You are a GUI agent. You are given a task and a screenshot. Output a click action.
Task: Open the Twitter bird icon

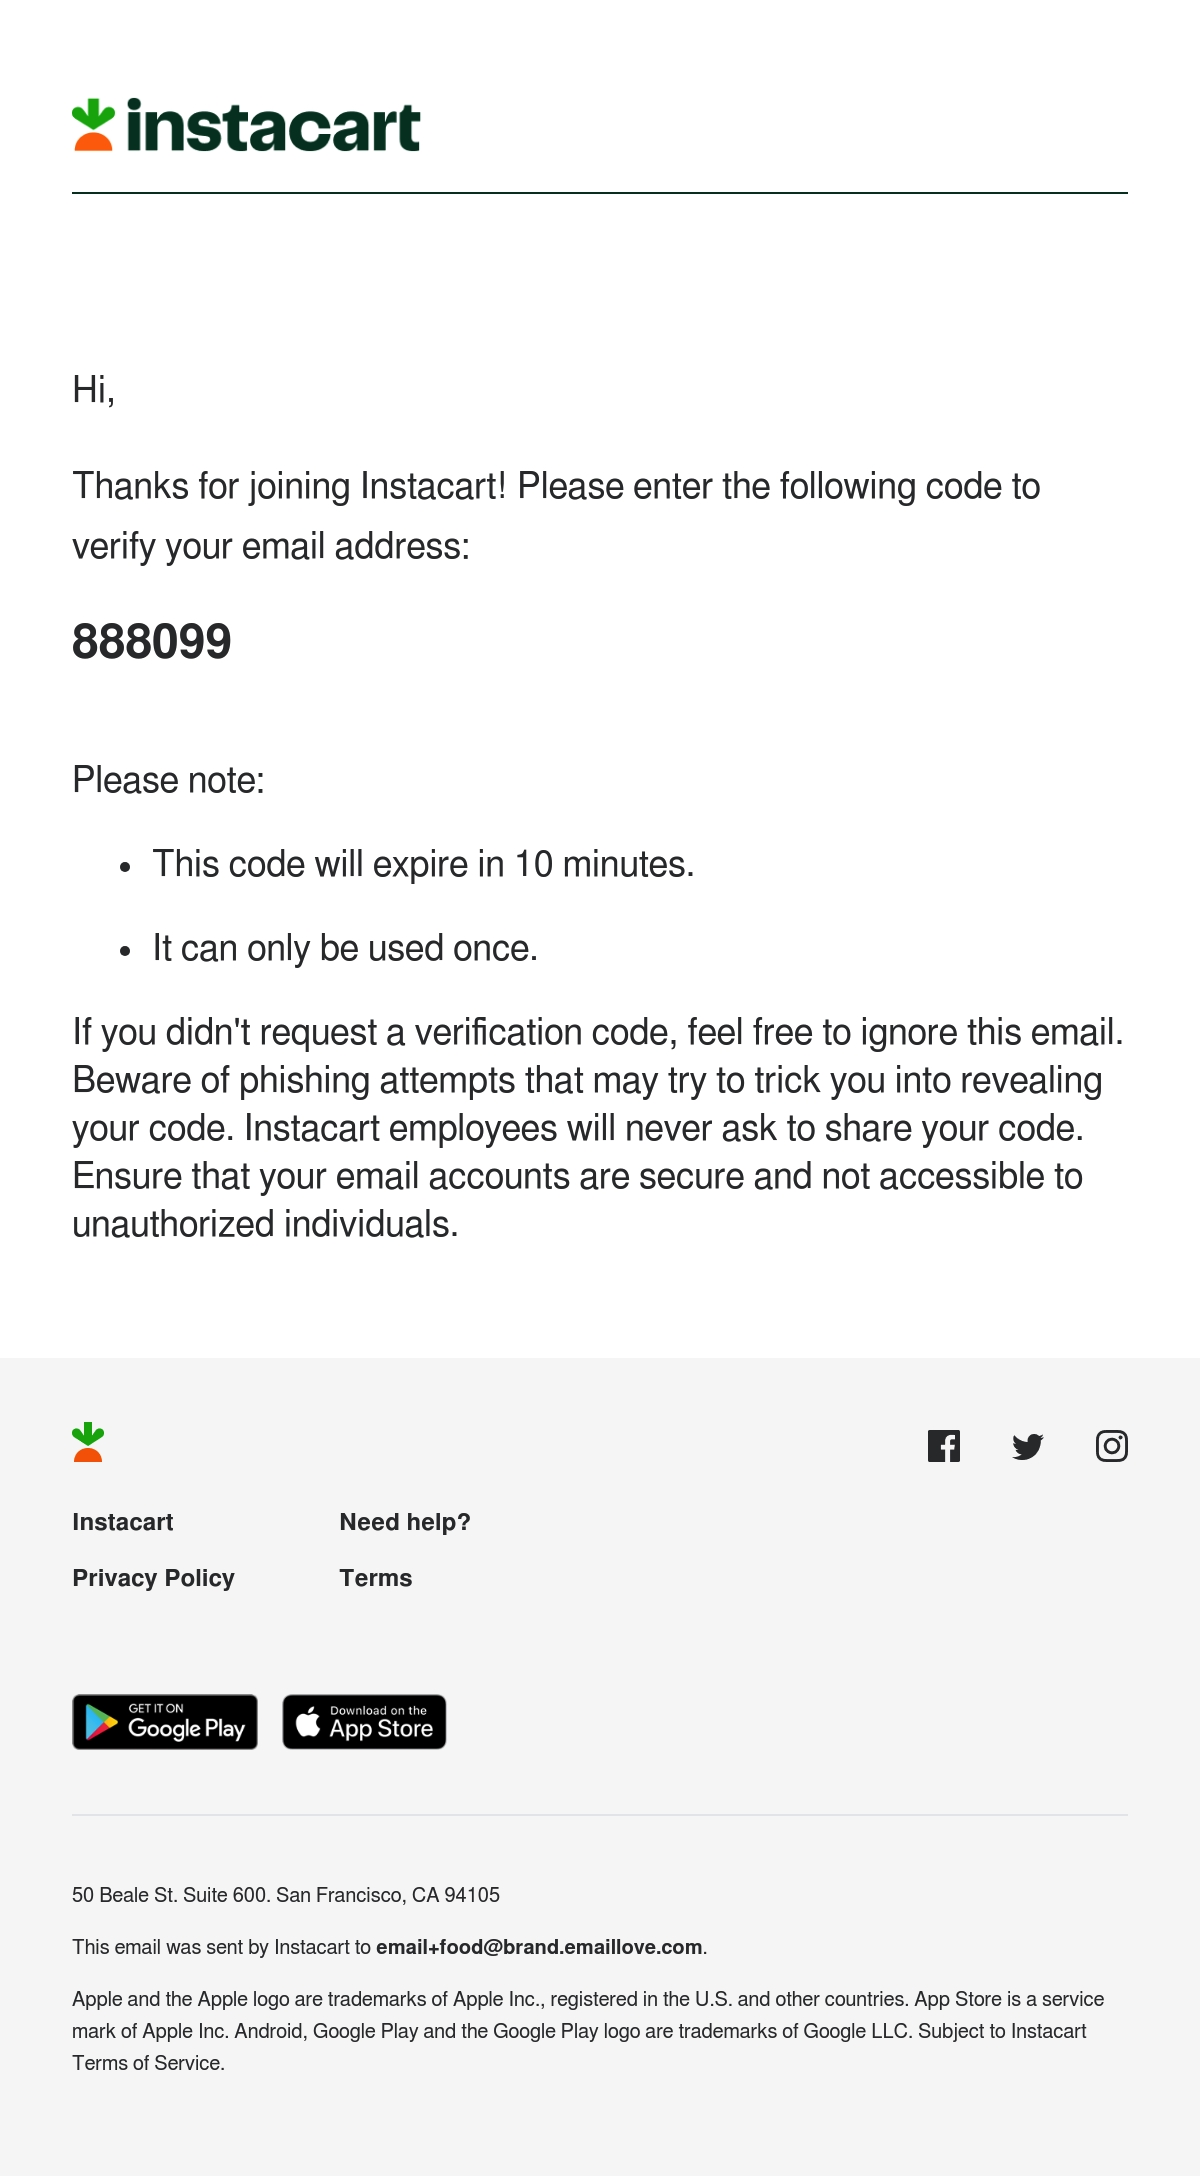[x=1027, y=1446]
